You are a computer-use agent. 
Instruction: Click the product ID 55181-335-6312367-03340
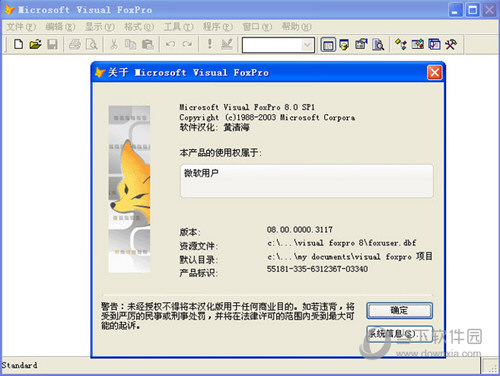coord(317,269)
